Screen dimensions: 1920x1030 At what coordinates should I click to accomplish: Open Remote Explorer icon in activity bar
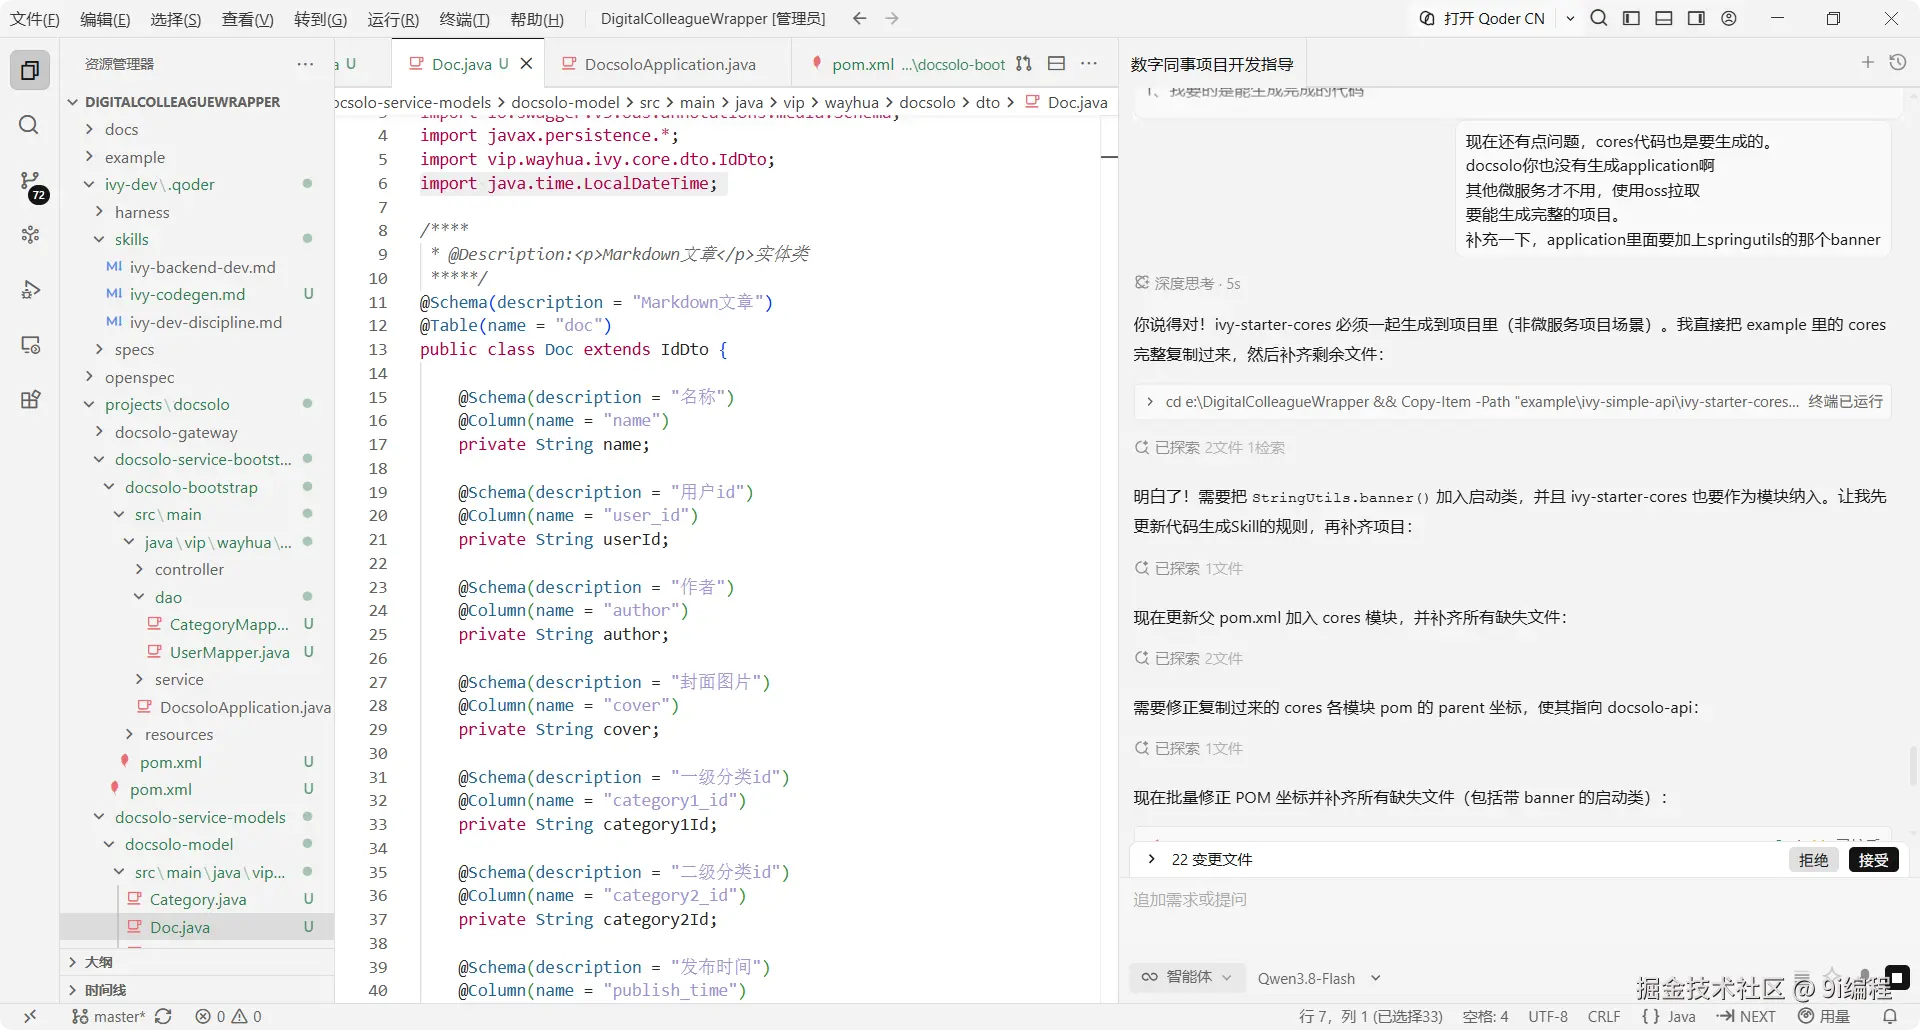(x=30, y=345)
